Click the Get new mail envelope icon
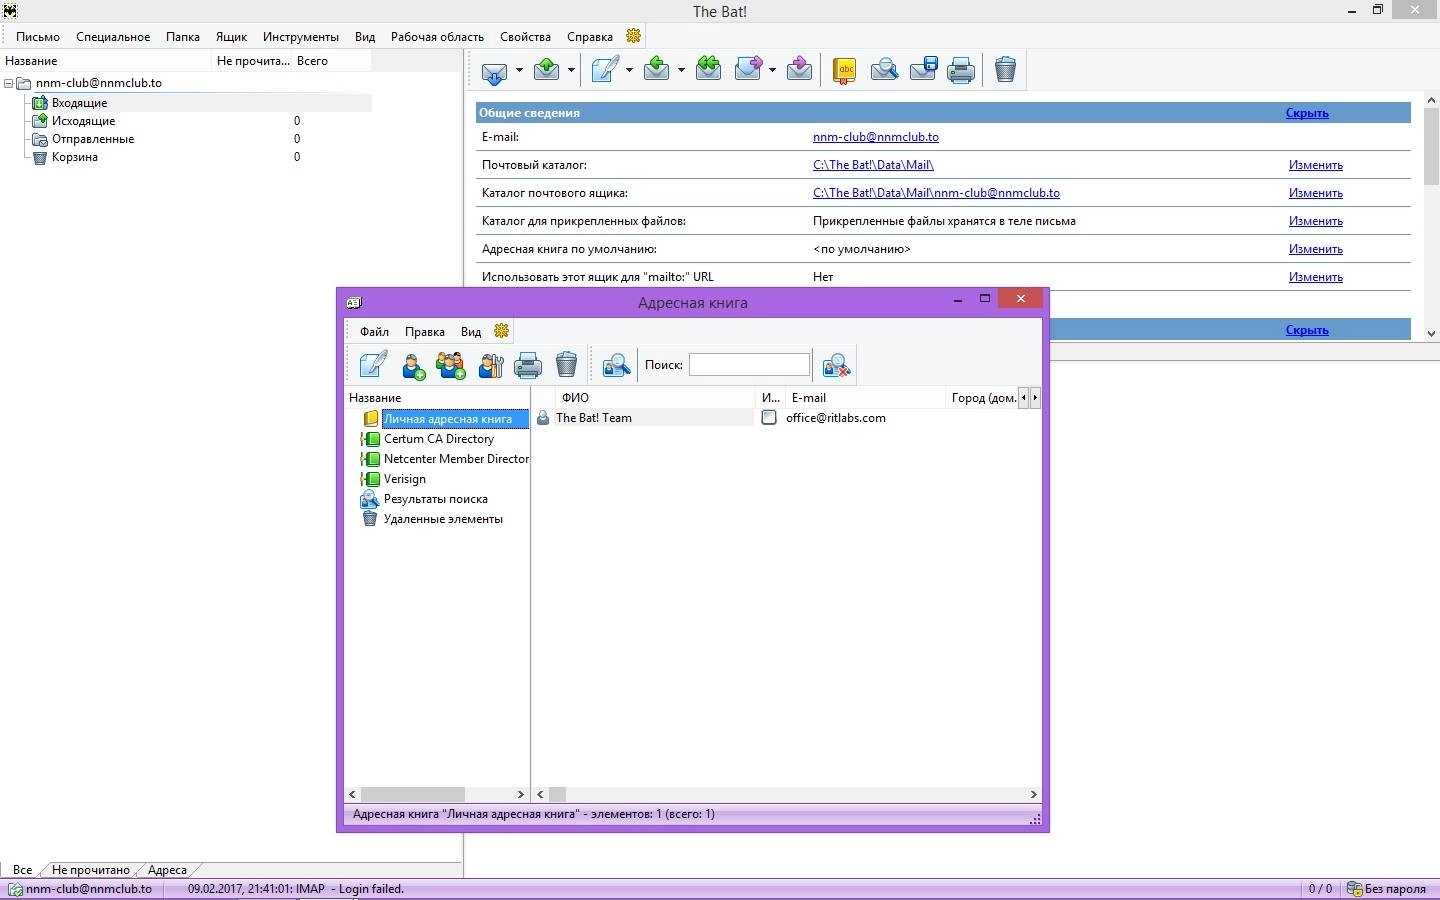Screen dimensions: 1440x900 493,70
